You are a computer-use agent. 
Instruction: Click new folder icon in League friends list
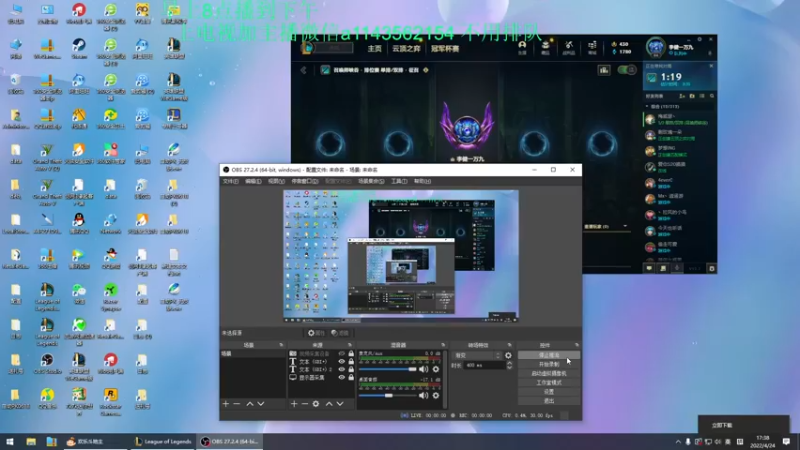[692, 96]
